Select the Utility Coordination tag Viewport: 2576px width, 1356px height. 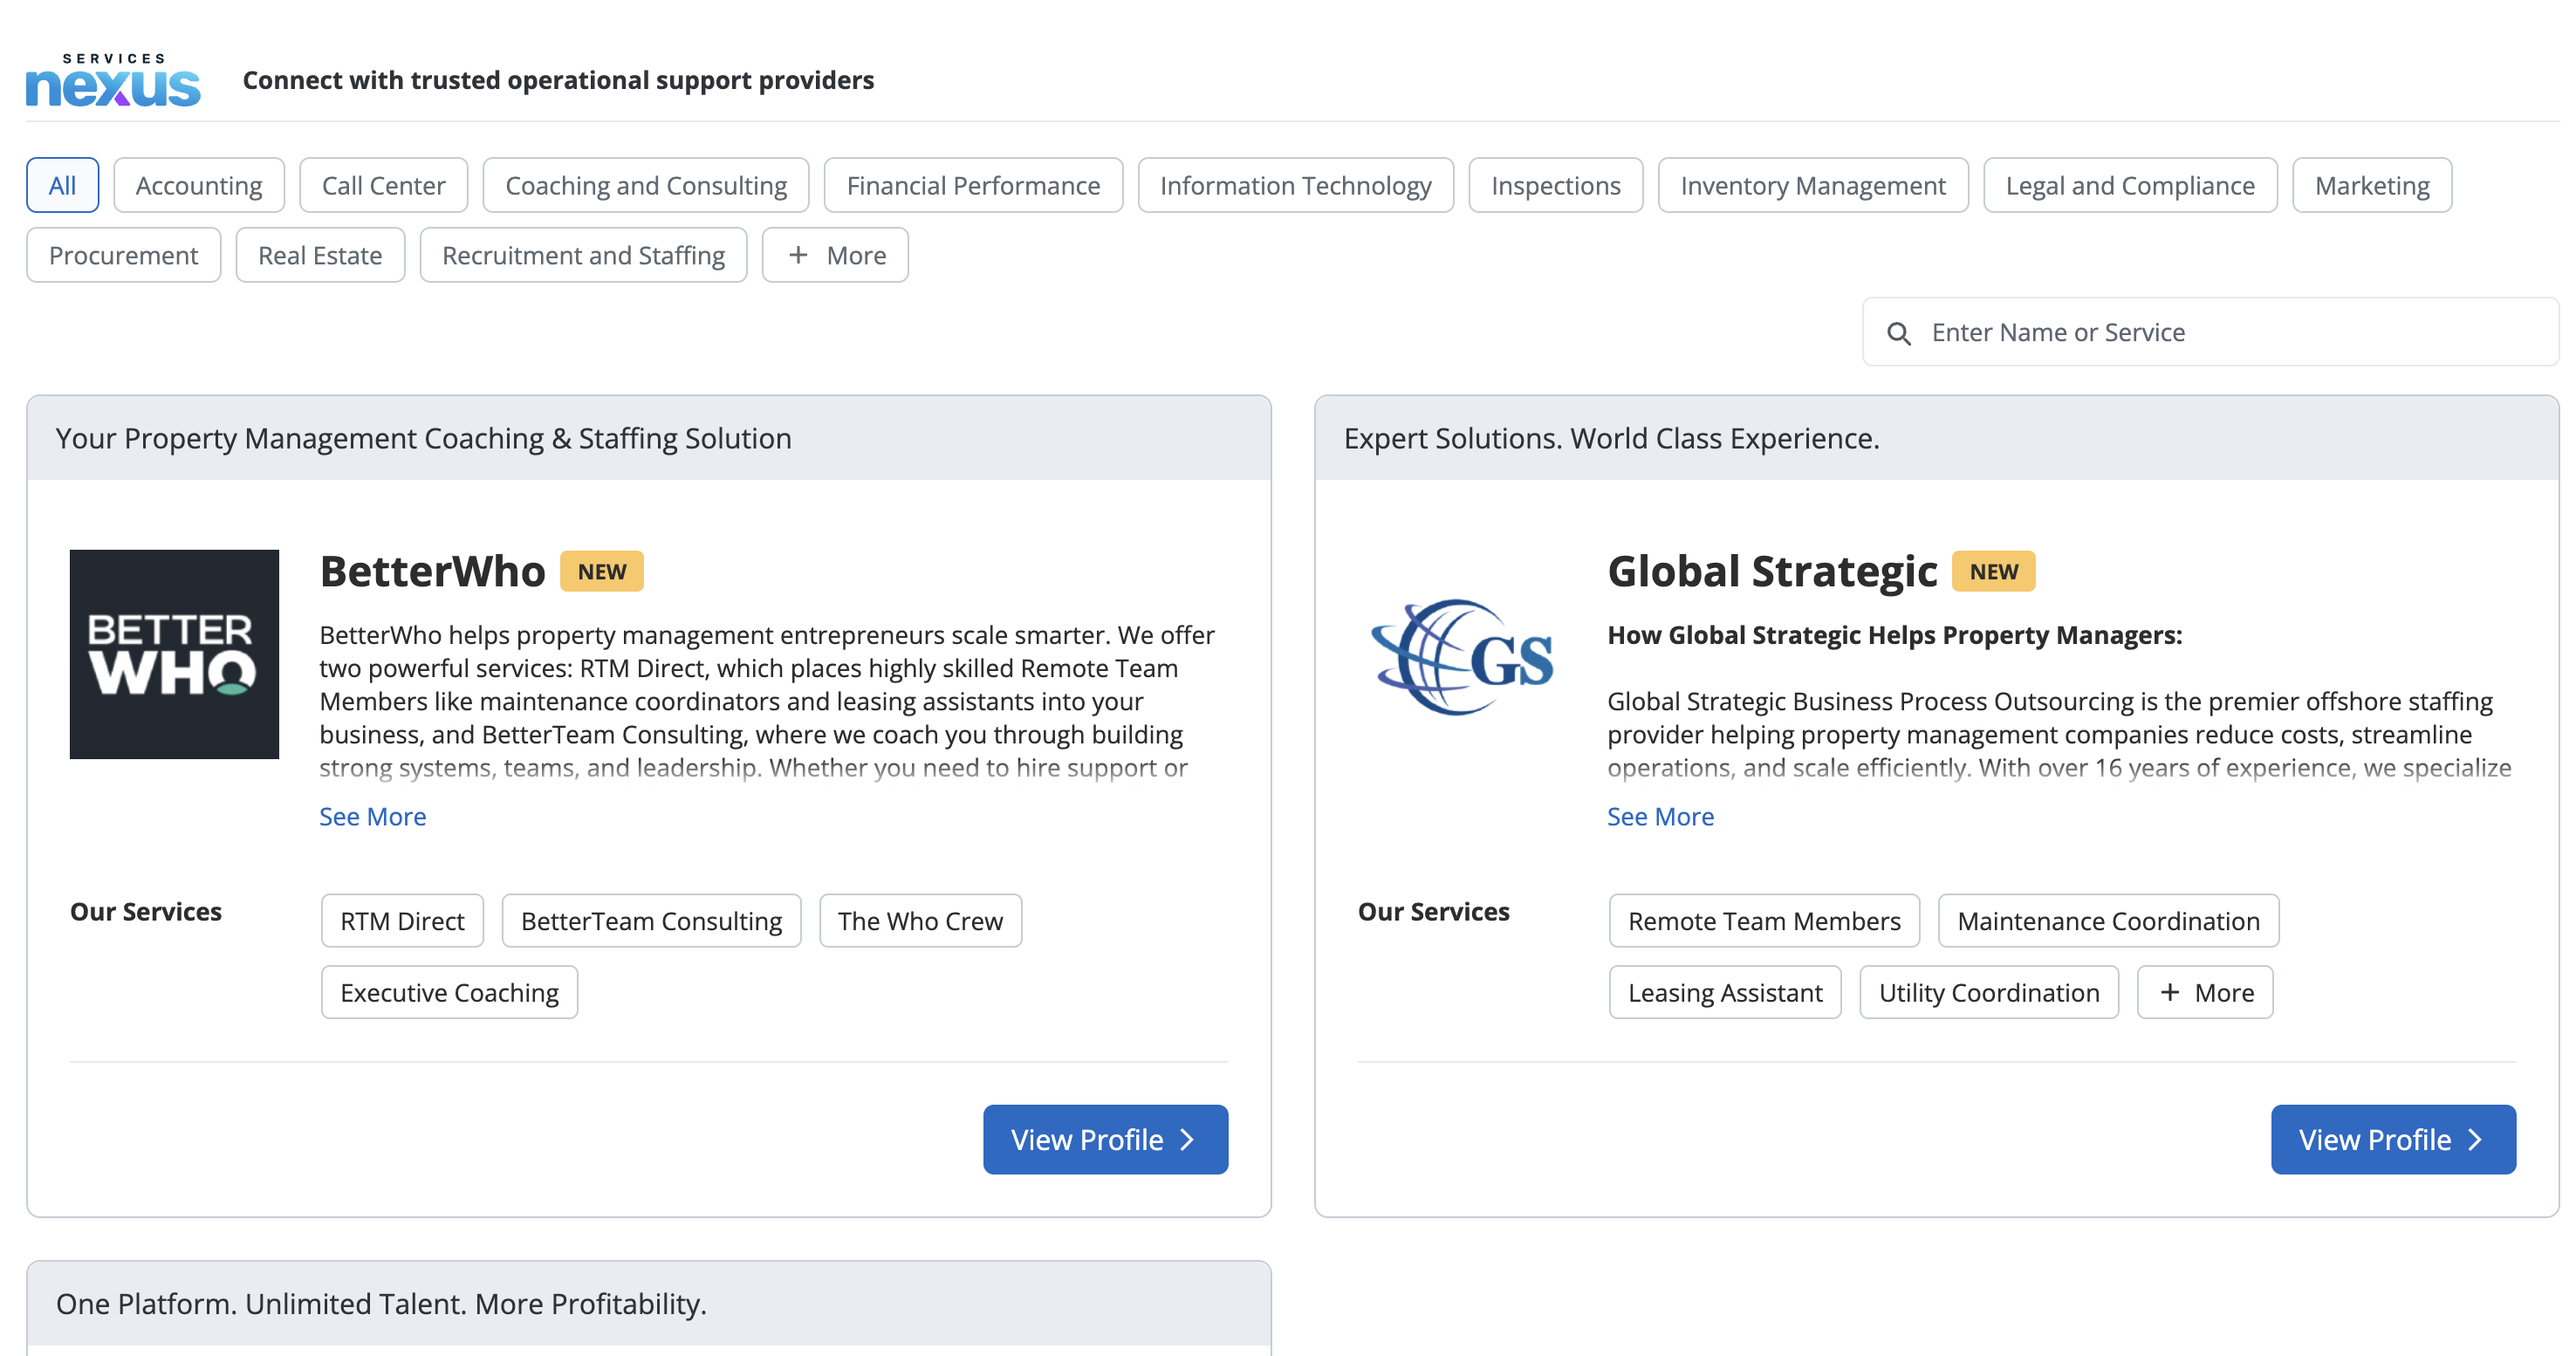1989,993
